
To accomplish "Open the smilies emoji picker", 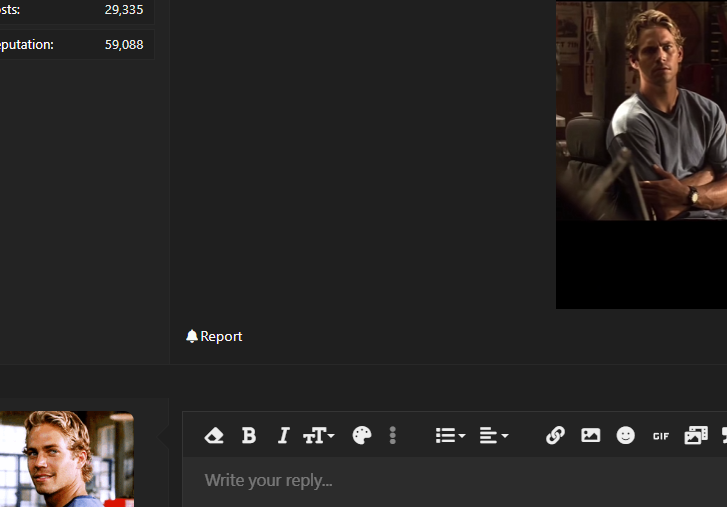I will point(625,436).
